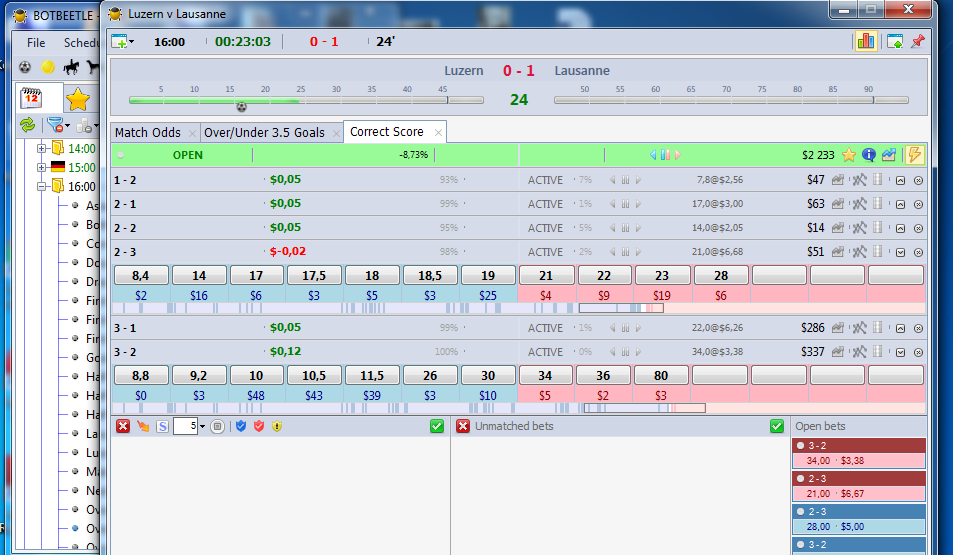
Task: Switch to the Match Odds tab
Action: [x=148, y=133]
